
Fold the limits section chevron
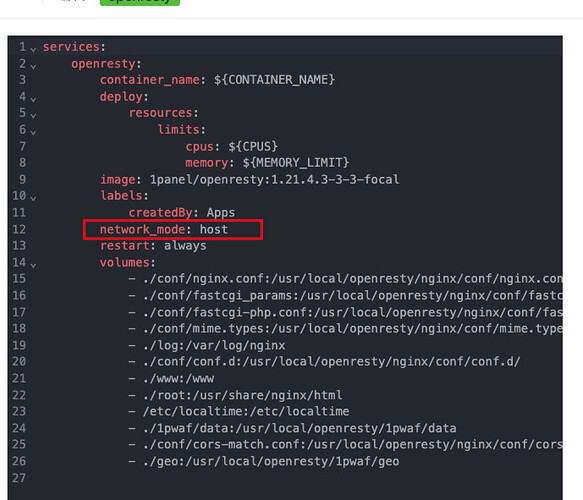click(x=33, y=132)
